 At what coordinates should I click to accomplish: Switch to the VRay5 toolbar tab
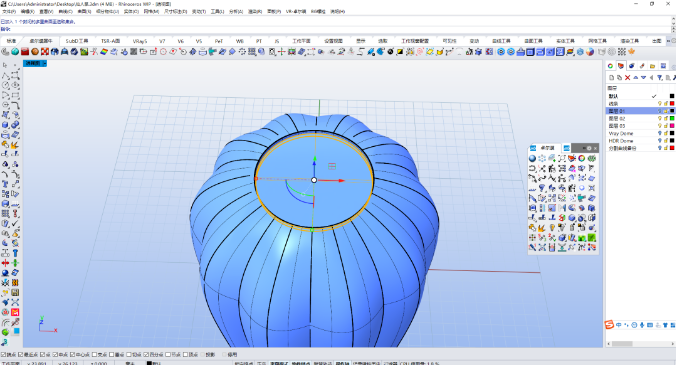(x=140, y=41)
